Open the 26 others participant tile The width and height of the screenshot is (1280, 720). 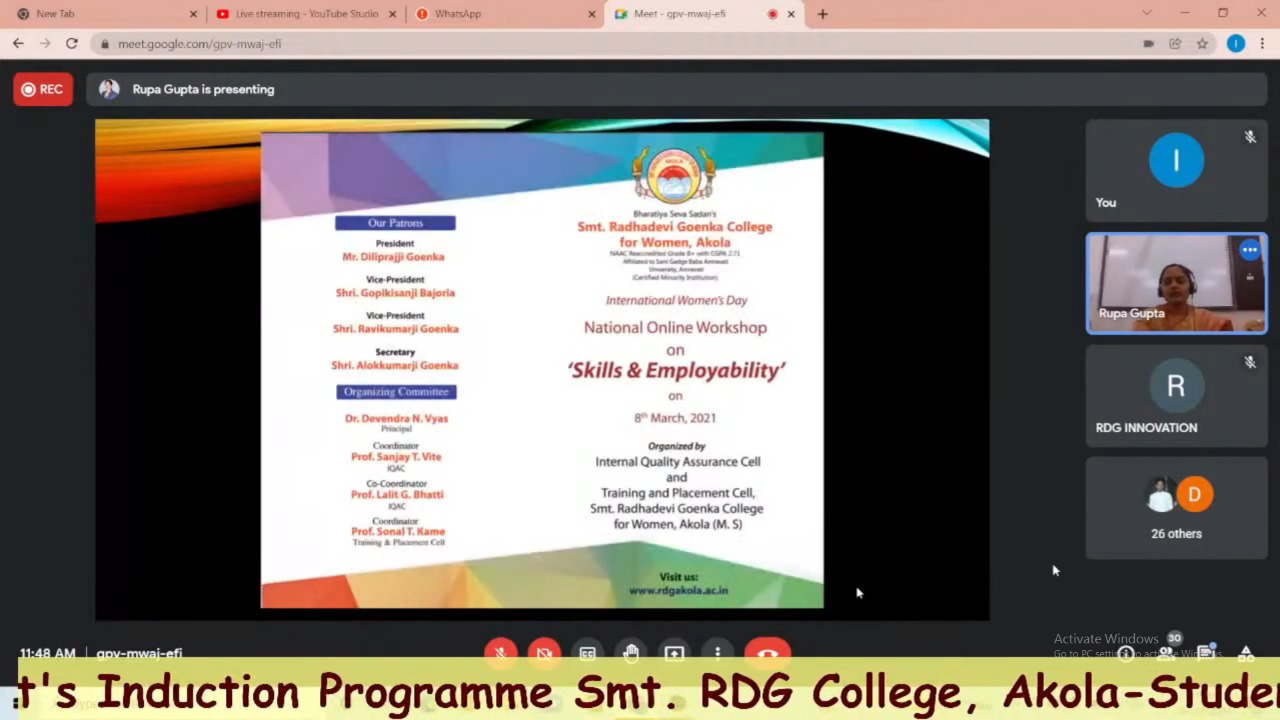1176,508
